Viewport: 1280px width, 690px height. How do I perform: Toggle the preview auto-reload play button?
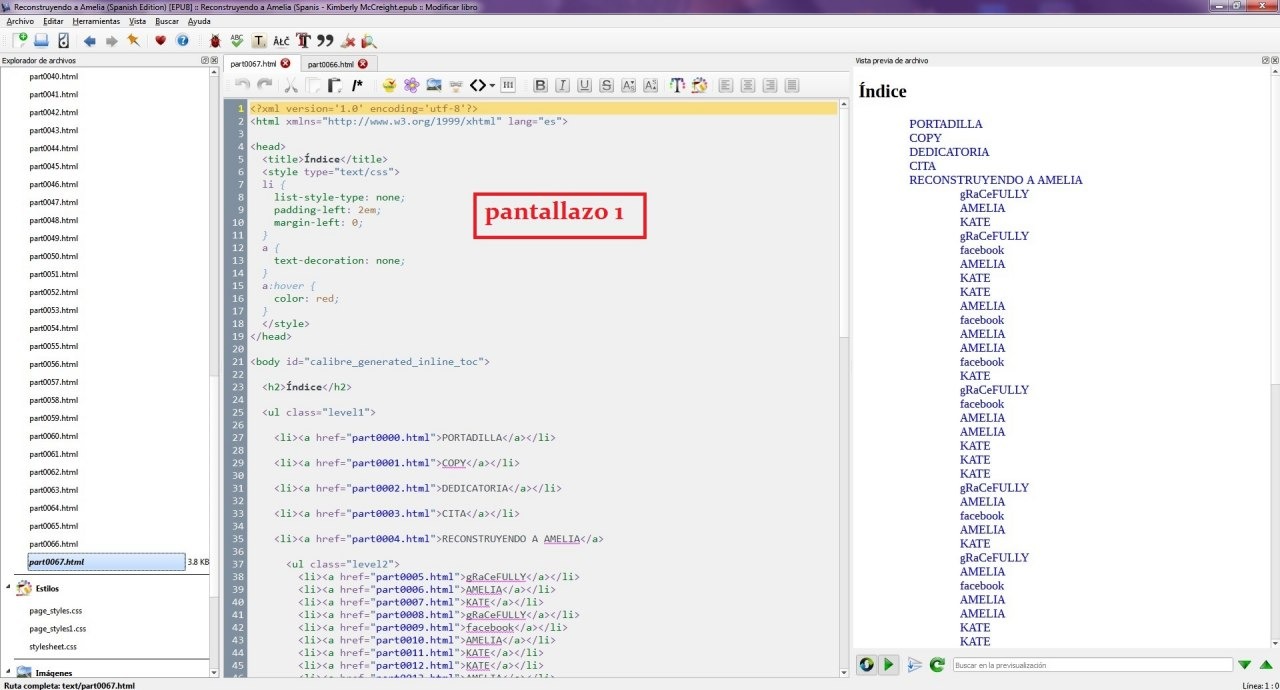(888, 665)
